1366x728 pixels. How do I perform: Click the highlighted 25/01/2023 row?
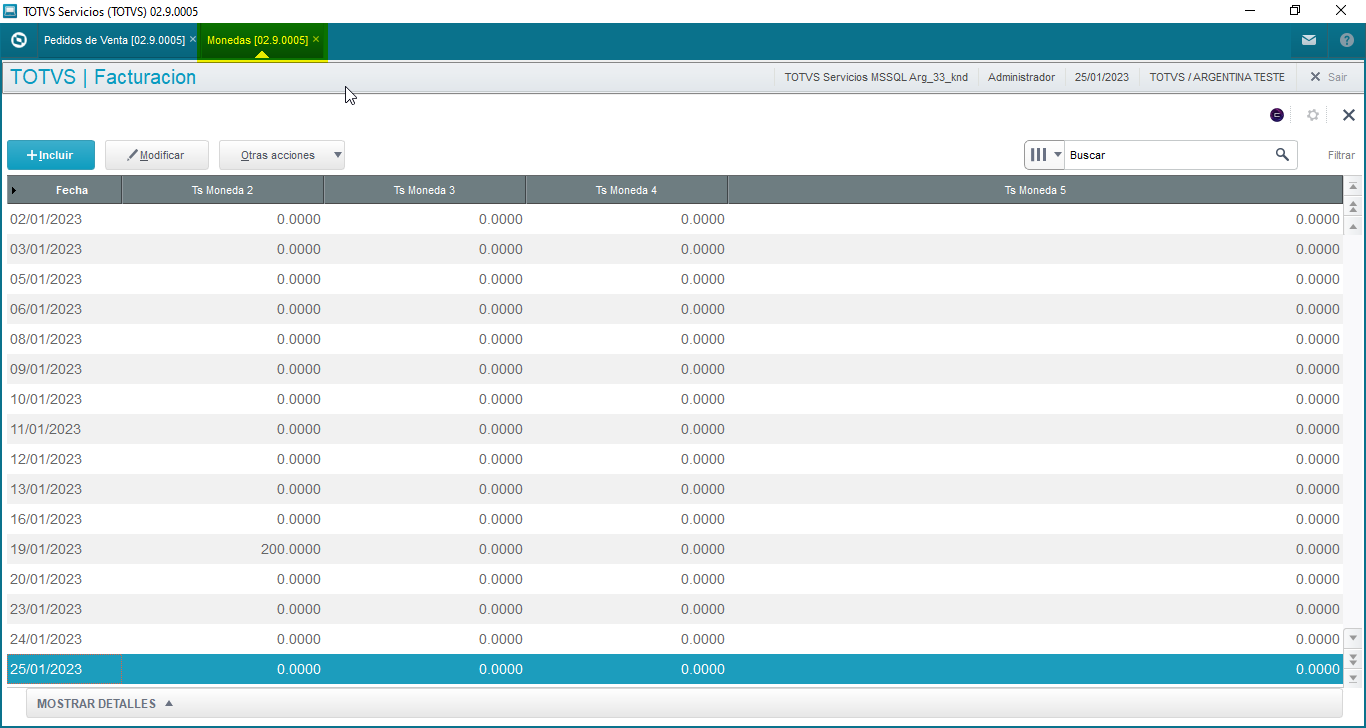click(x=675, y=669)
